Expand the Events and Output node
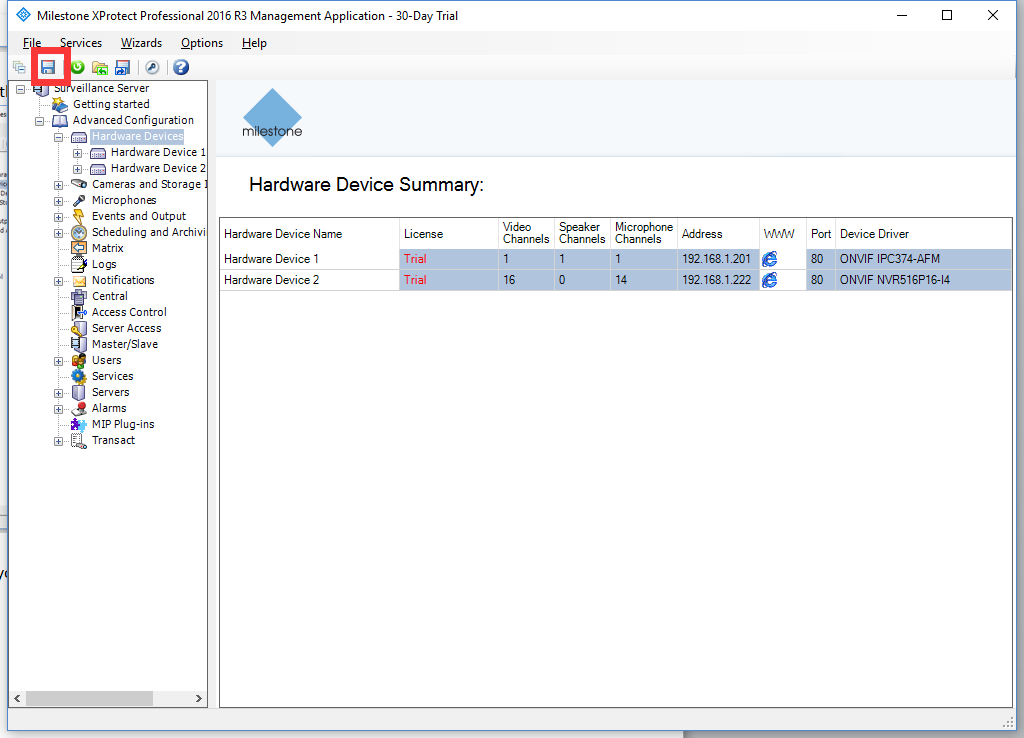 pyautogui.click(x=59, y=217)
